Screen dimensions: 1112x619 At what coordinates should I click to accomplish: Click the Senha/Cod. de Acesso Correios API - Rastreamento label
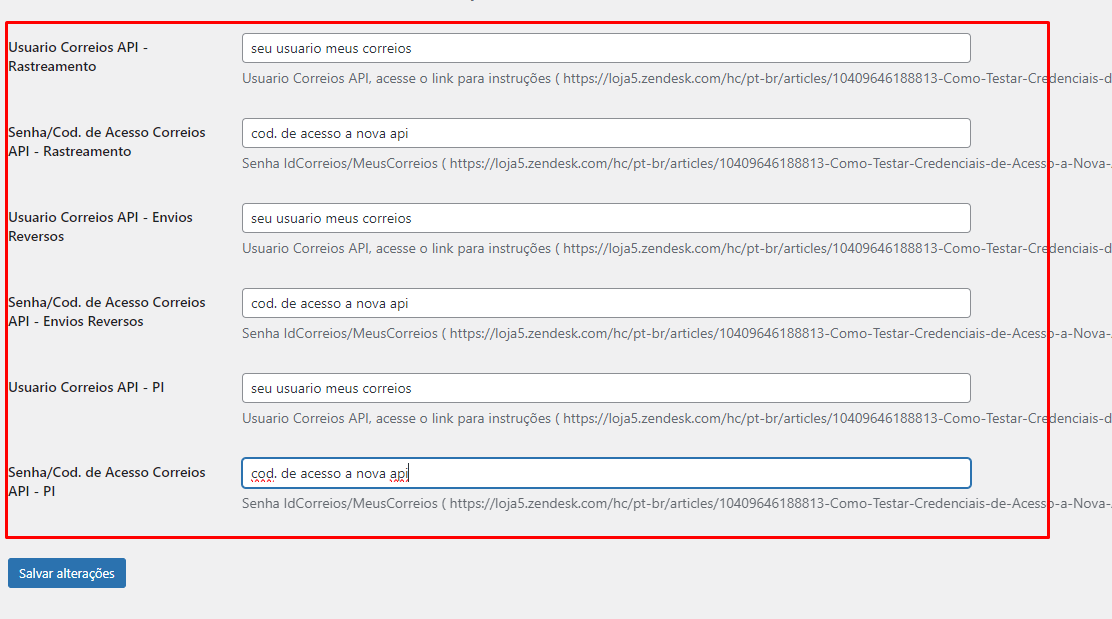pos(107,142)
